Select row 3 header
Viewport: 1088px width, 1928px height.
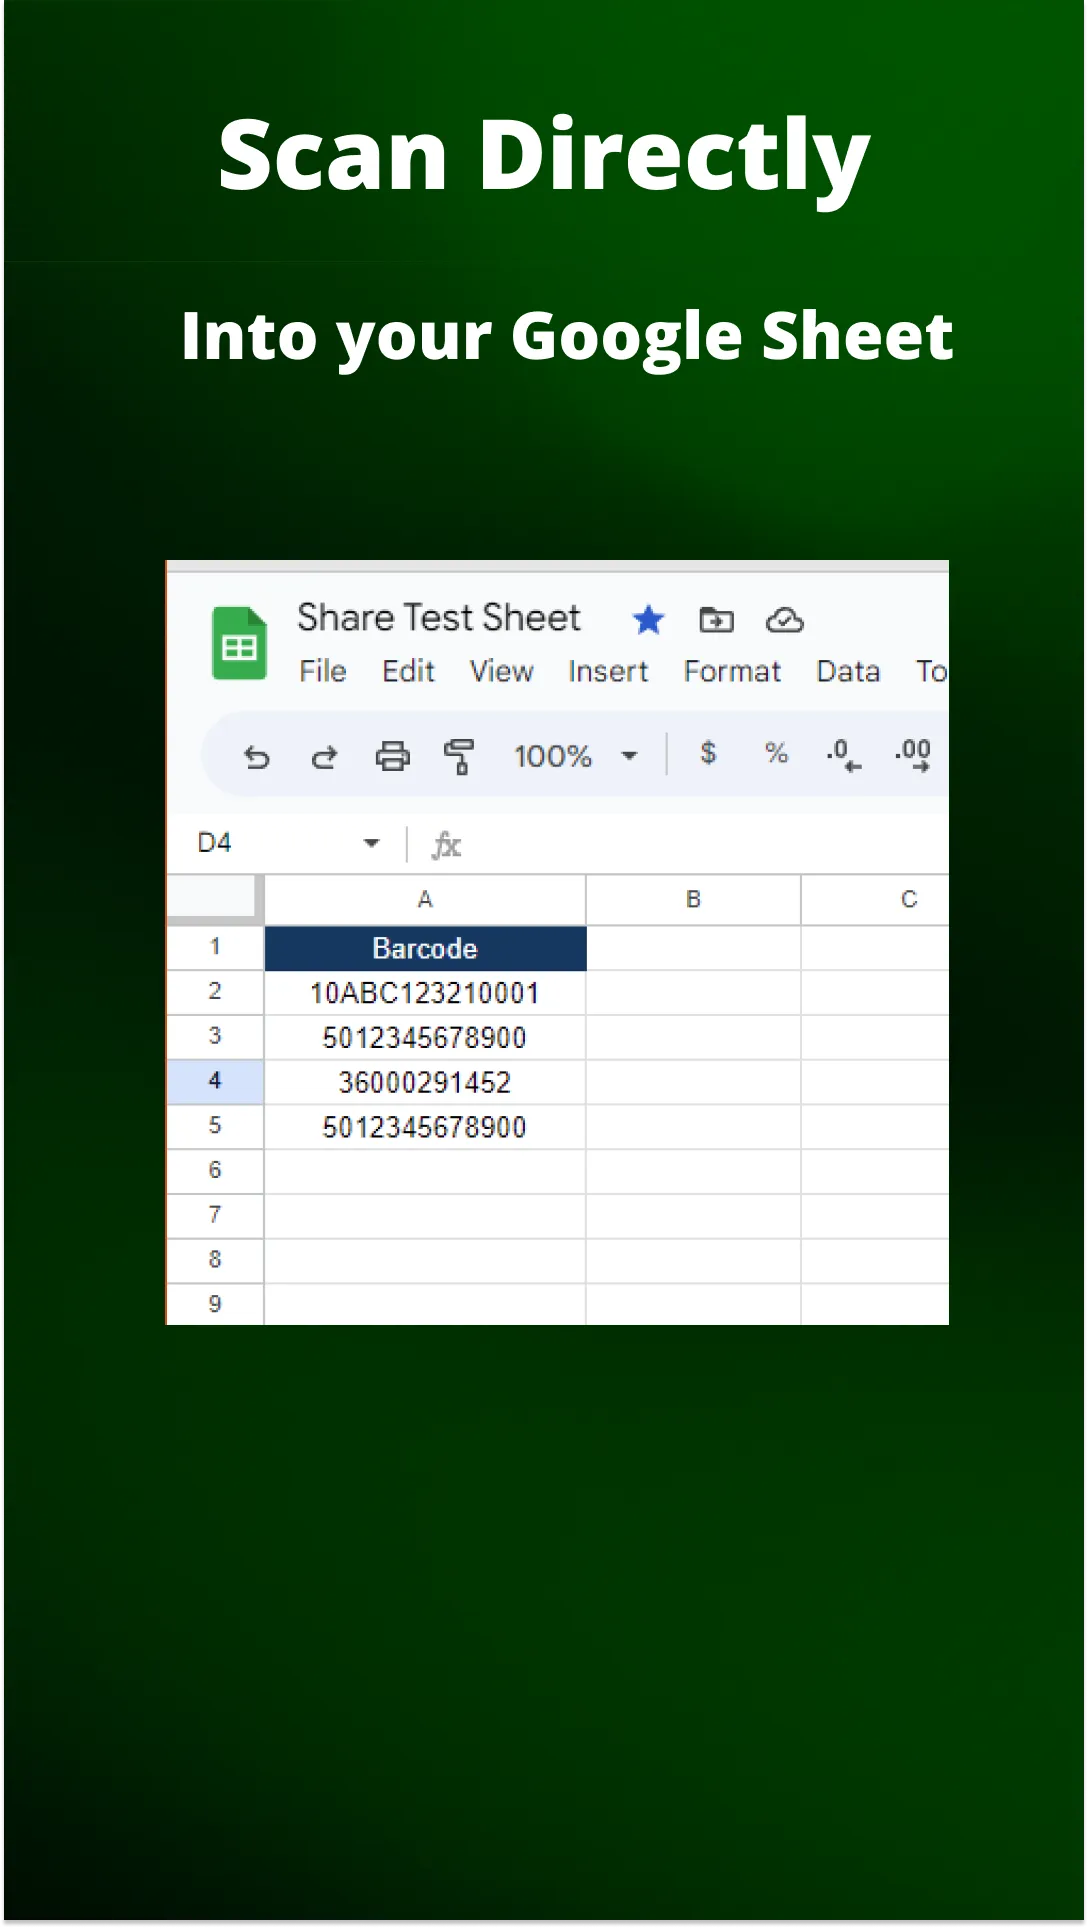(215, 1037)
